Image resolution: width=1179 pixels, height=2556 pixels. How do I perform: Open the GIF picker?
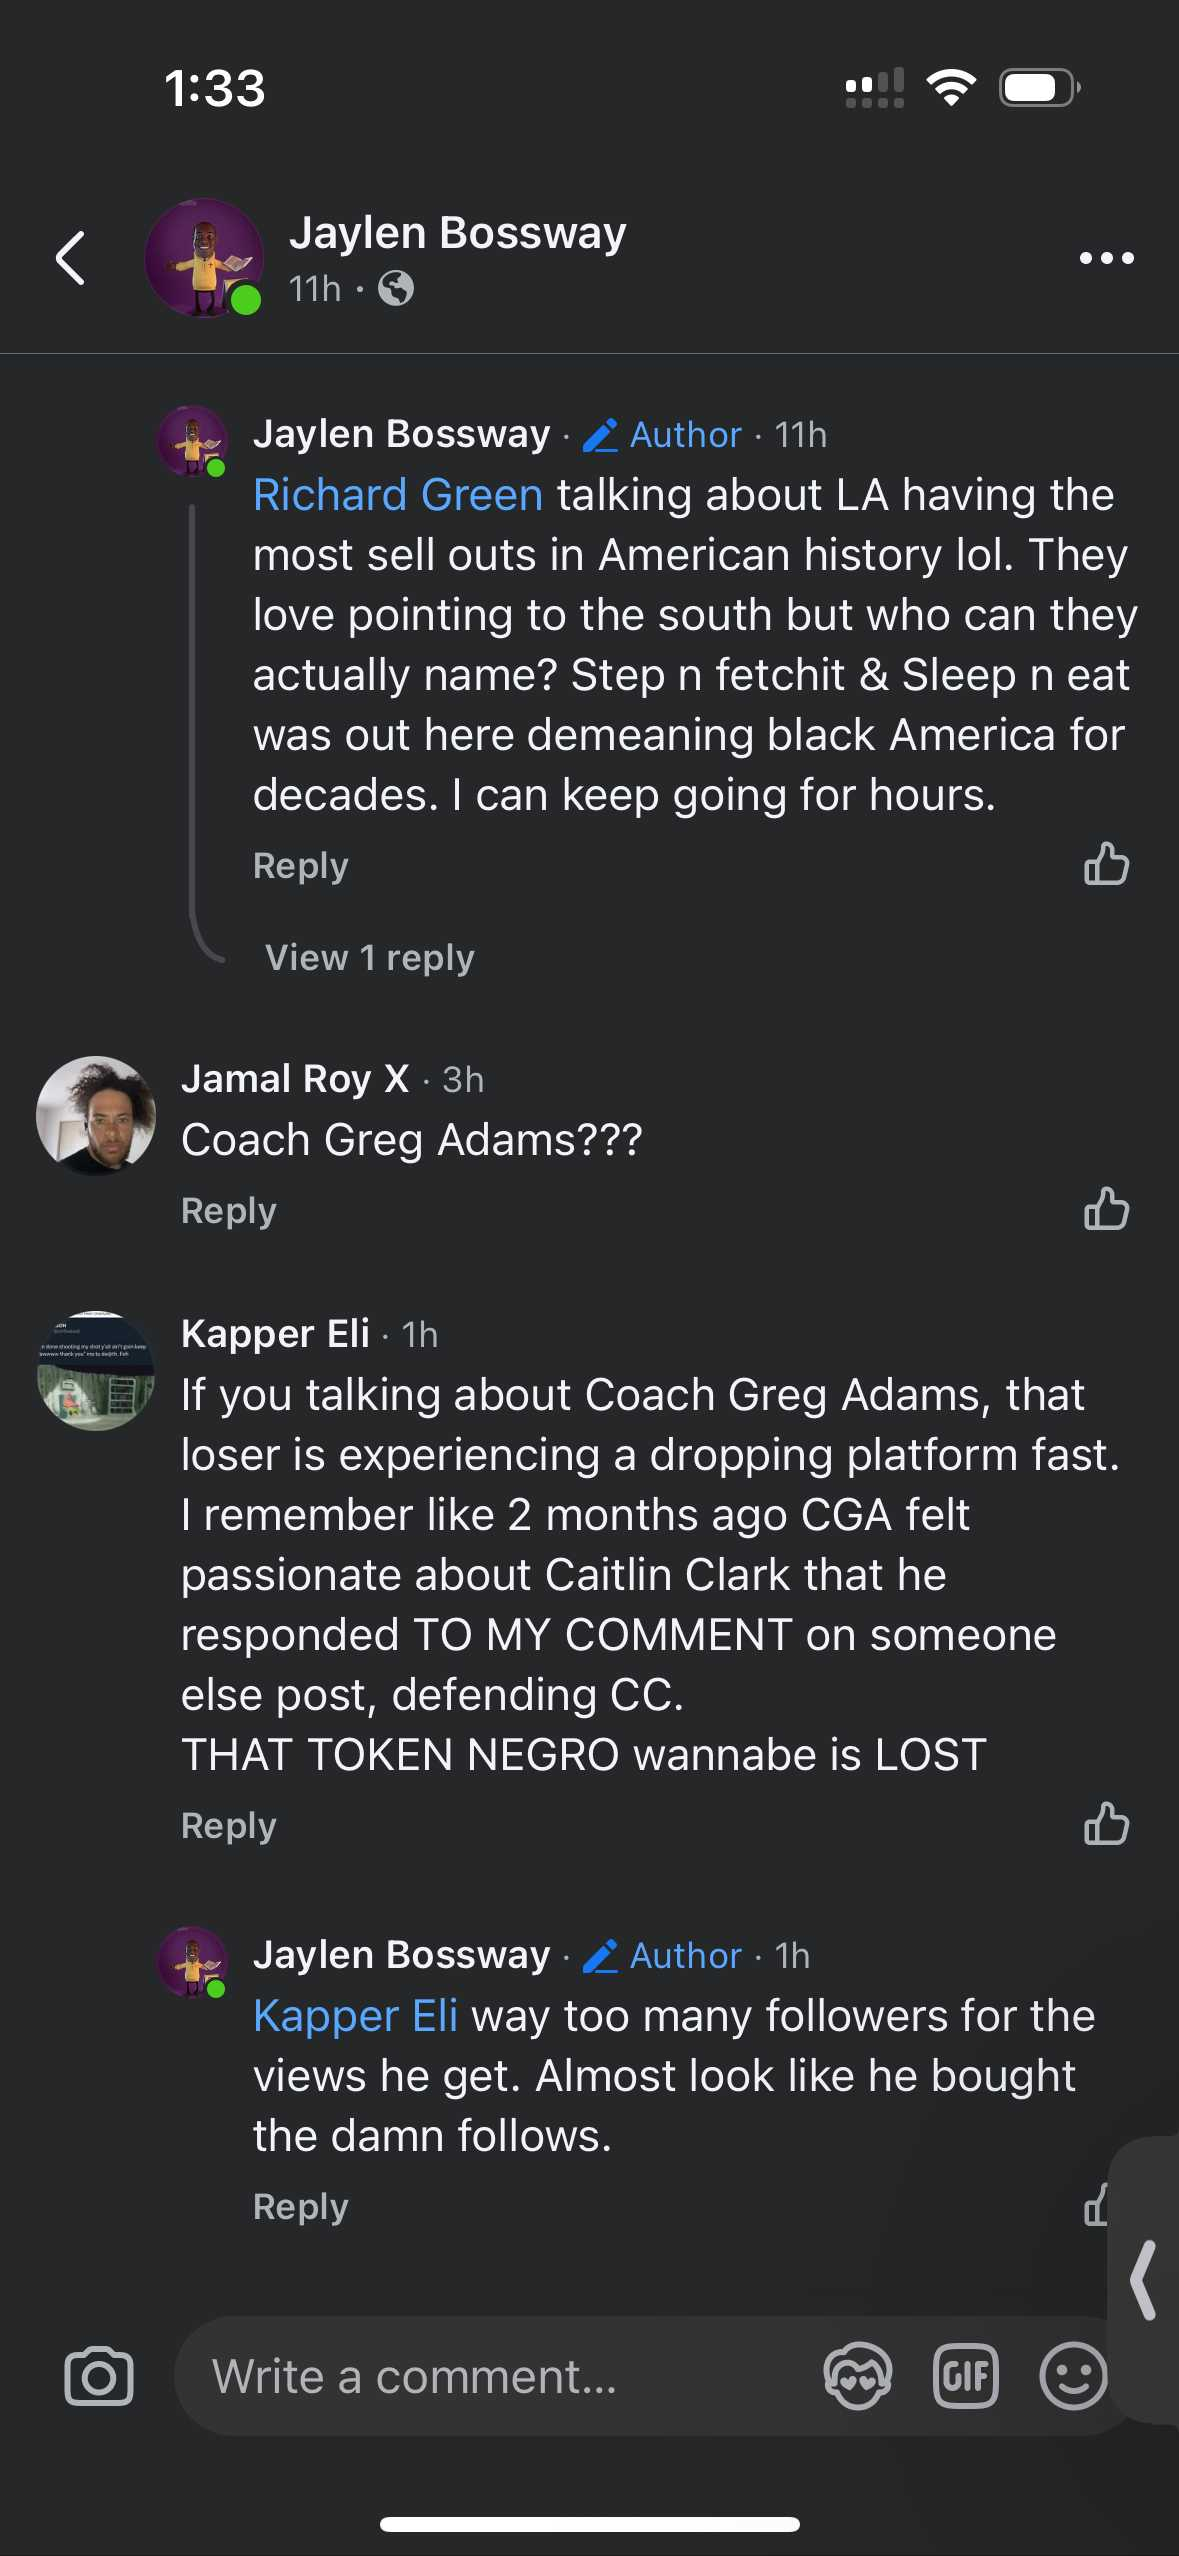pyautogui.click(x=965, y=2375)
